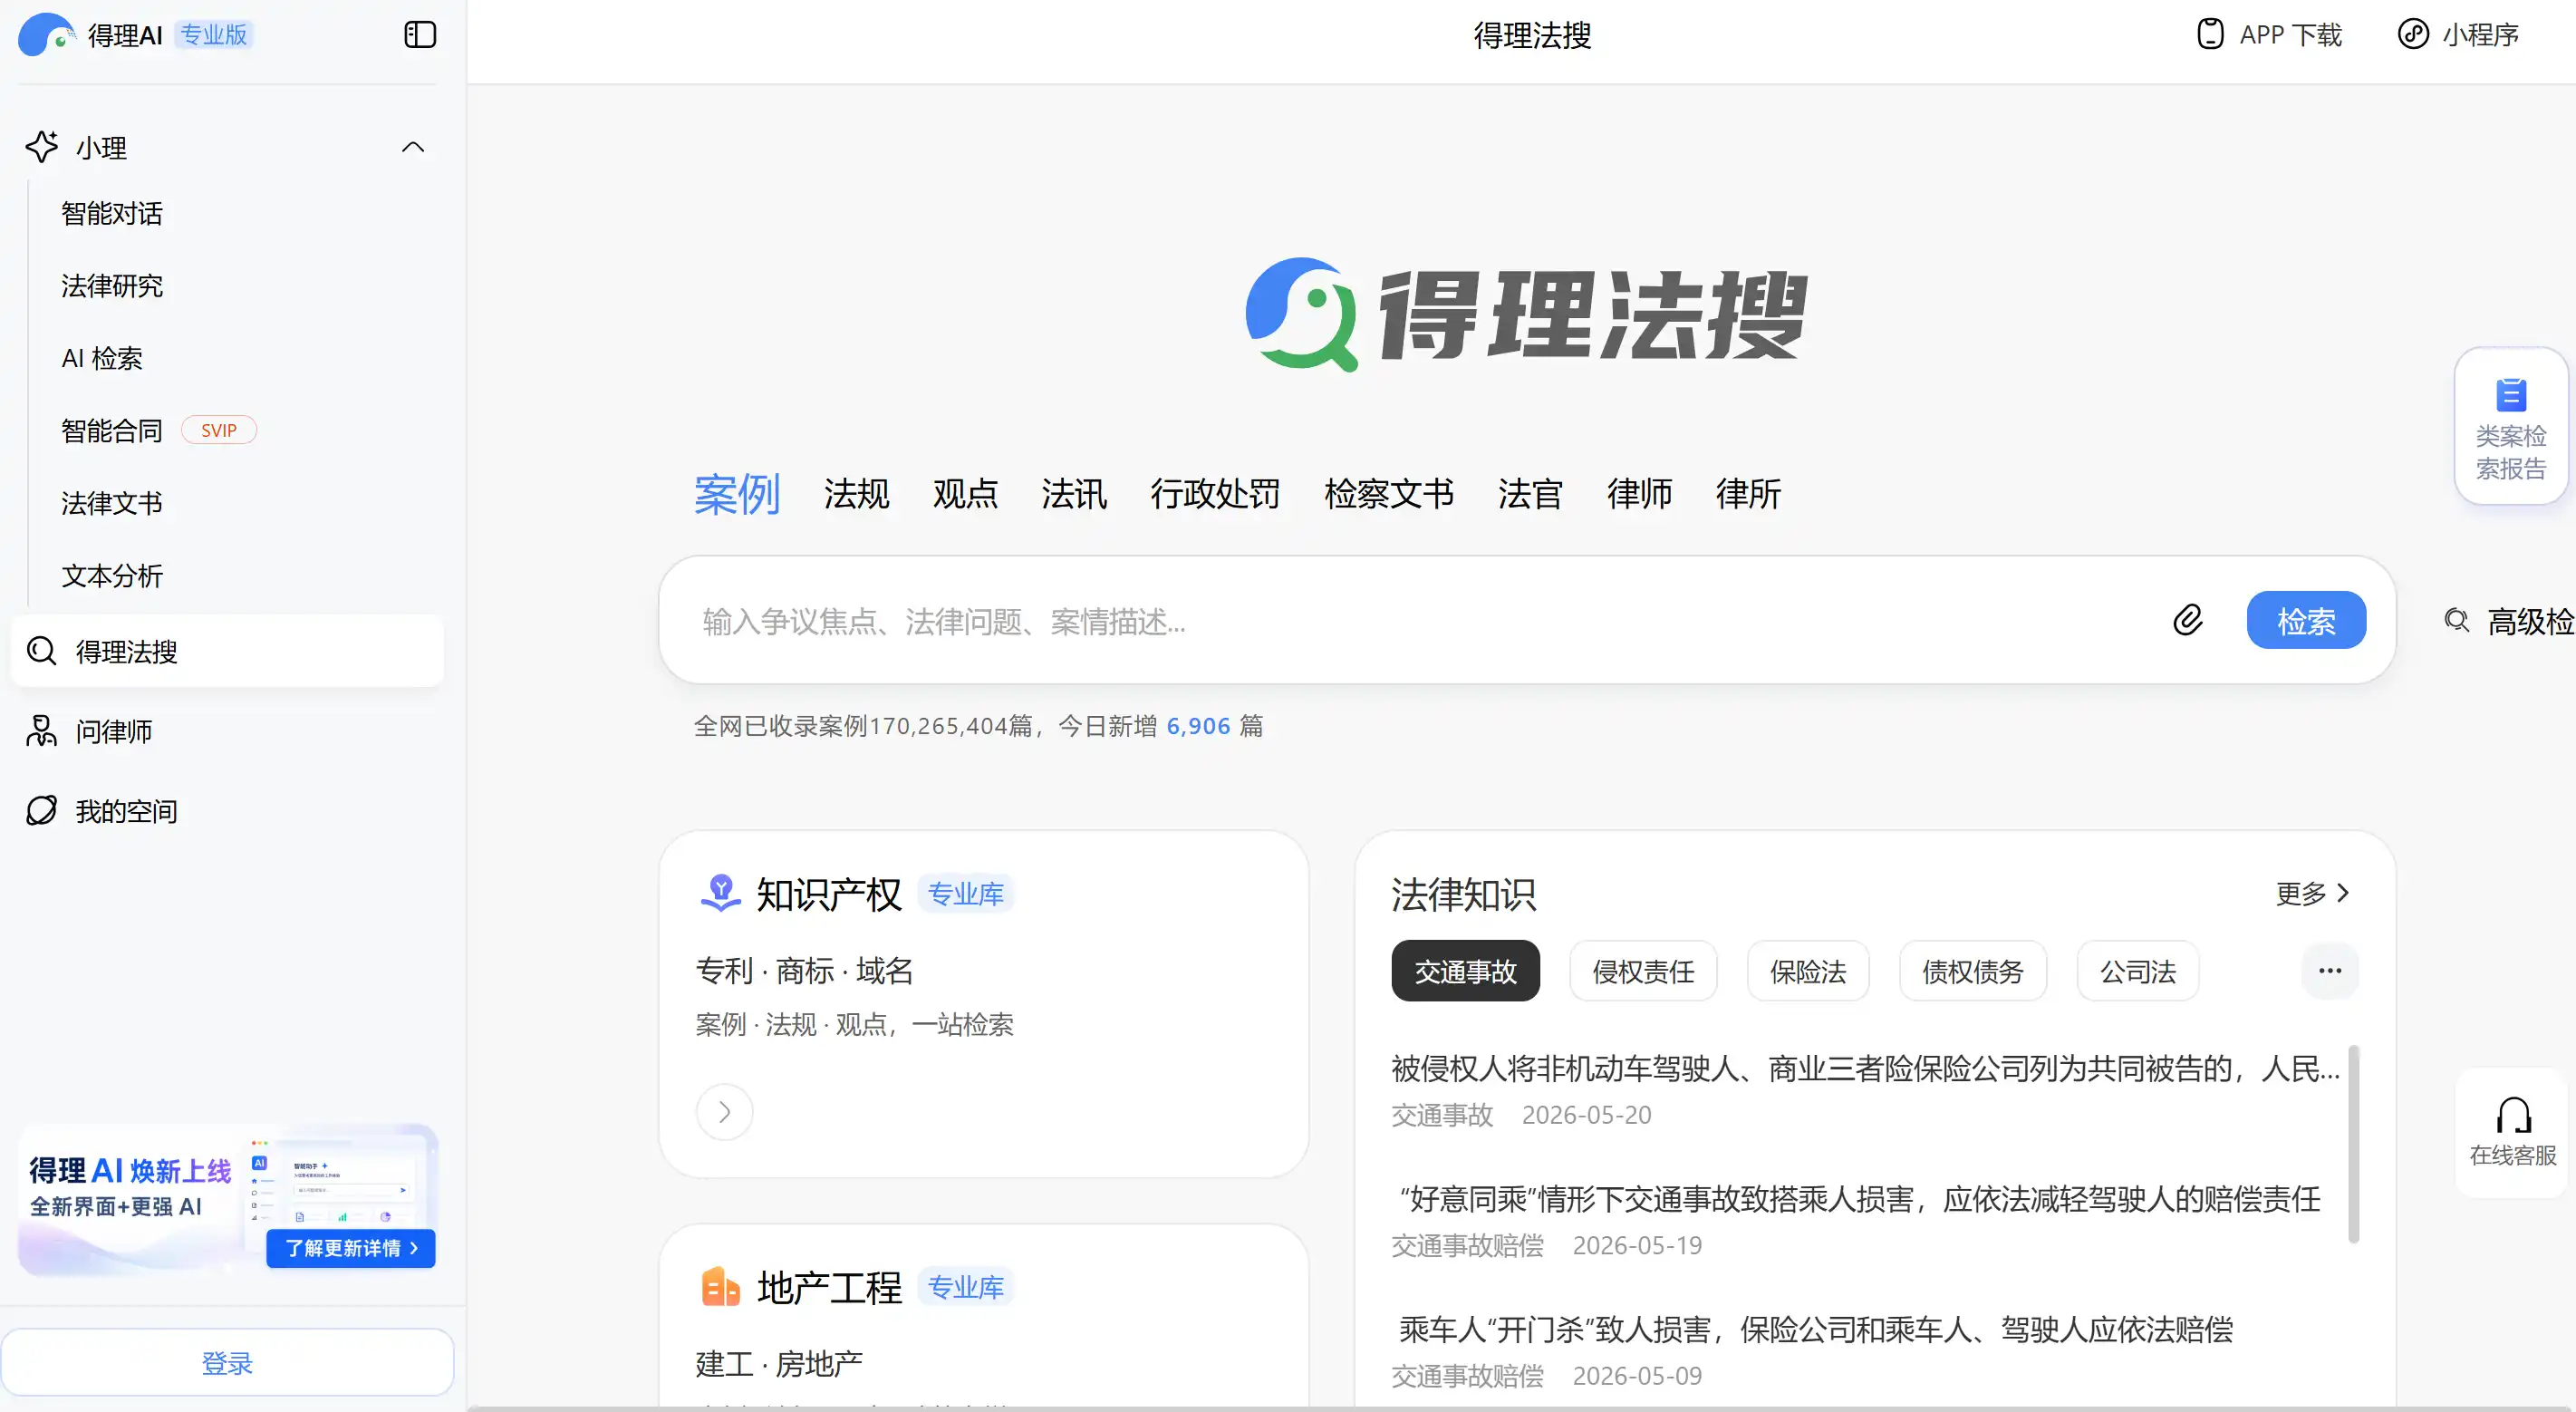The height and width of the screenshot is (1412, 2576).
Task: Click the 小程序 mini-program icon
Action: (2414, 34)
